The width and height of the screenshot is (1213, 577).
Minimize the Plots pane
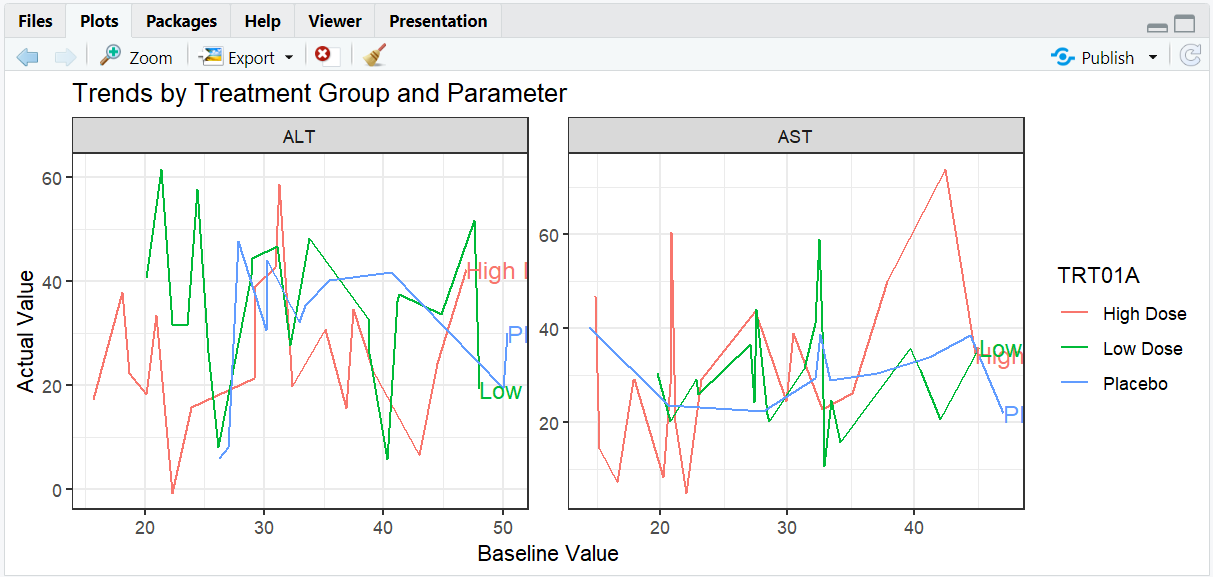[x=1157, y=26]
